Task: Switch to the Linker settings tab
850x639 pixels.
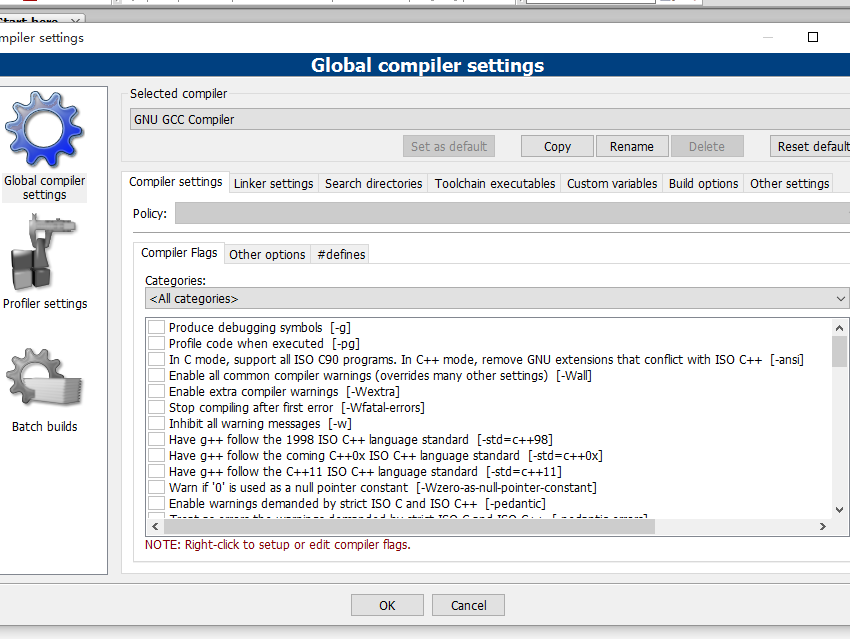Action: [x=273, y=184]
